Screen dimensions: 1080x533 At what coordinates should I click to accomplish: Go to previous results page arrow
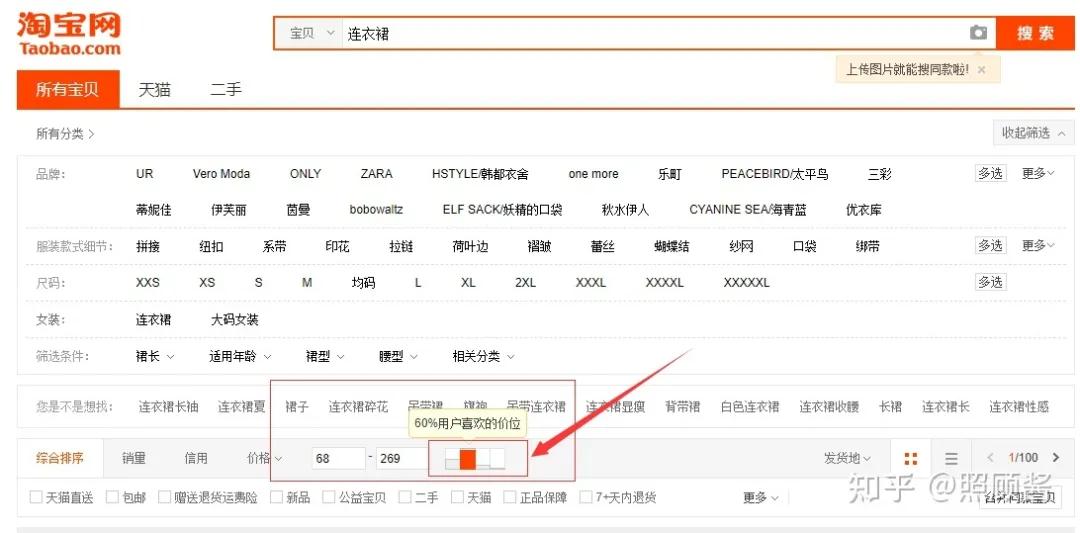tap(990, 458)
